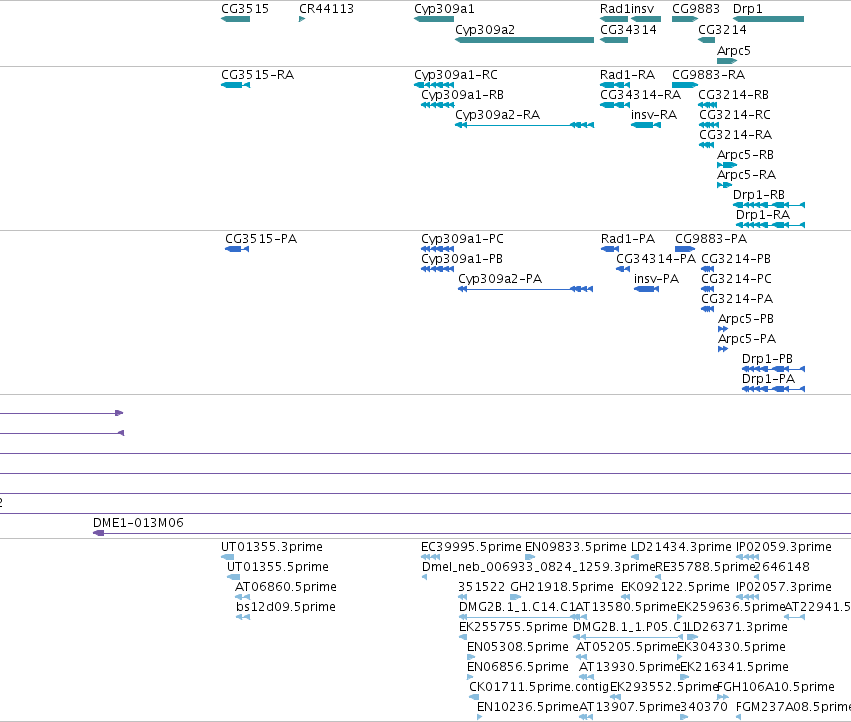Select the EC39995.5prime EST
Image resolution: width=851 pixels, height=722 pixels.
pyautogui.click(x=471, y=547)
